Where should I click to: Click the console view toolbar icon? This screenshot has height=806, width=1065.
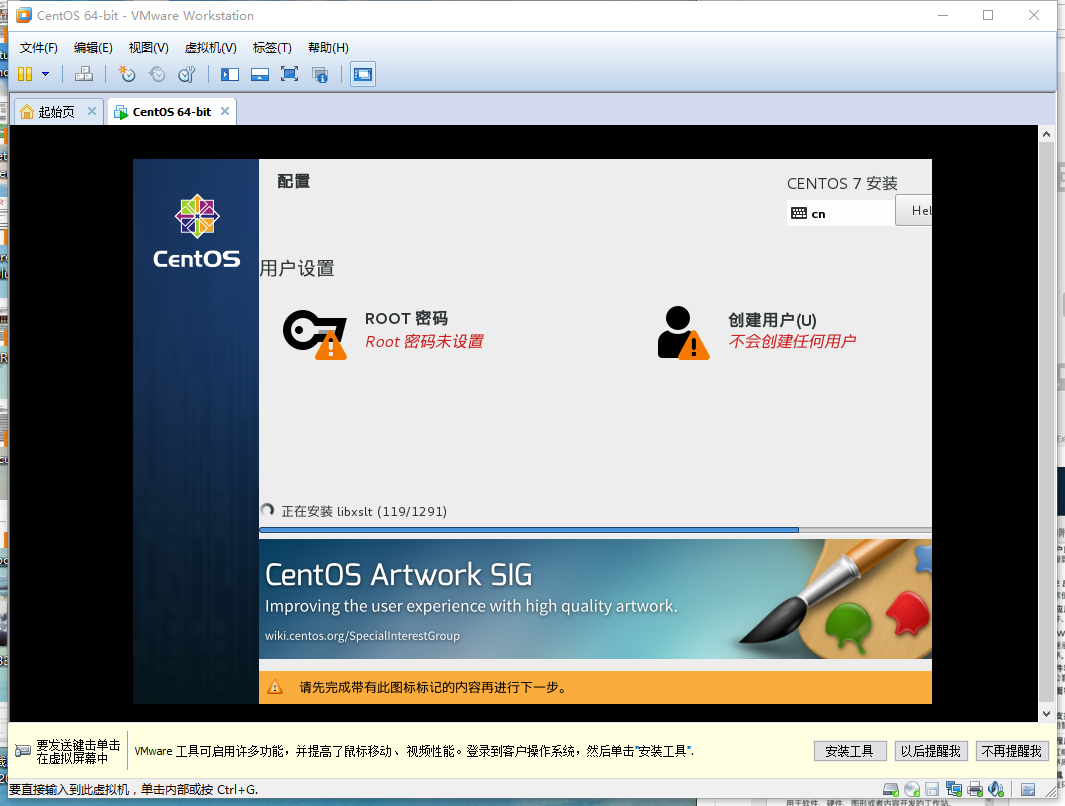(x=363, y=74)
